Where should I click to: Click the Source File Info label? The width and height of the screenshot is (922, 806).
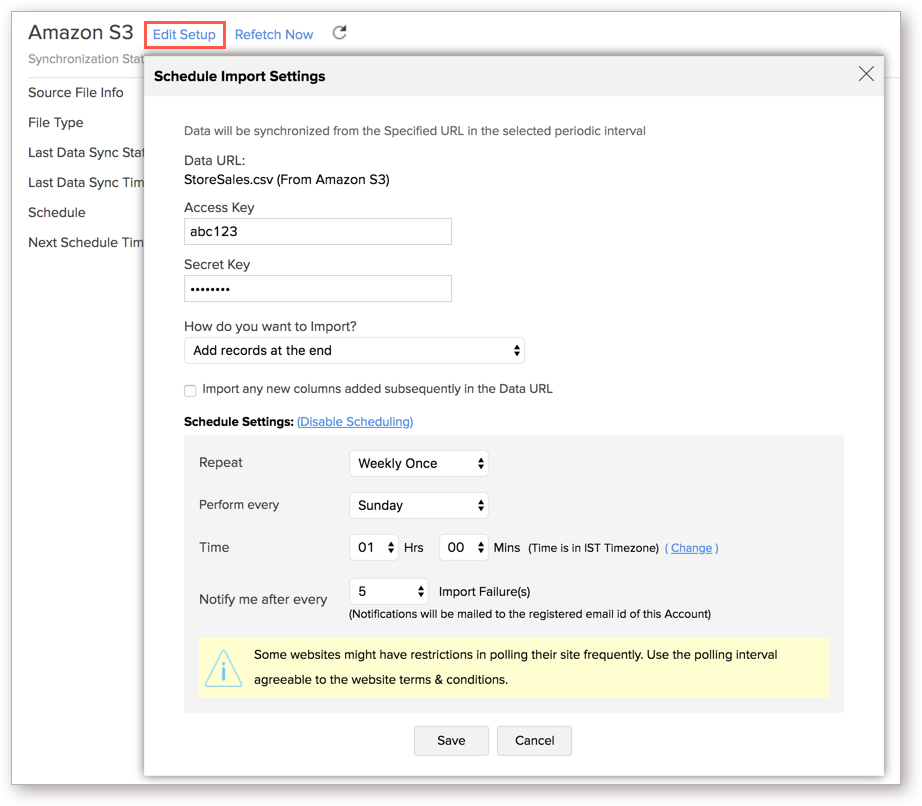(x=76, y=93)
